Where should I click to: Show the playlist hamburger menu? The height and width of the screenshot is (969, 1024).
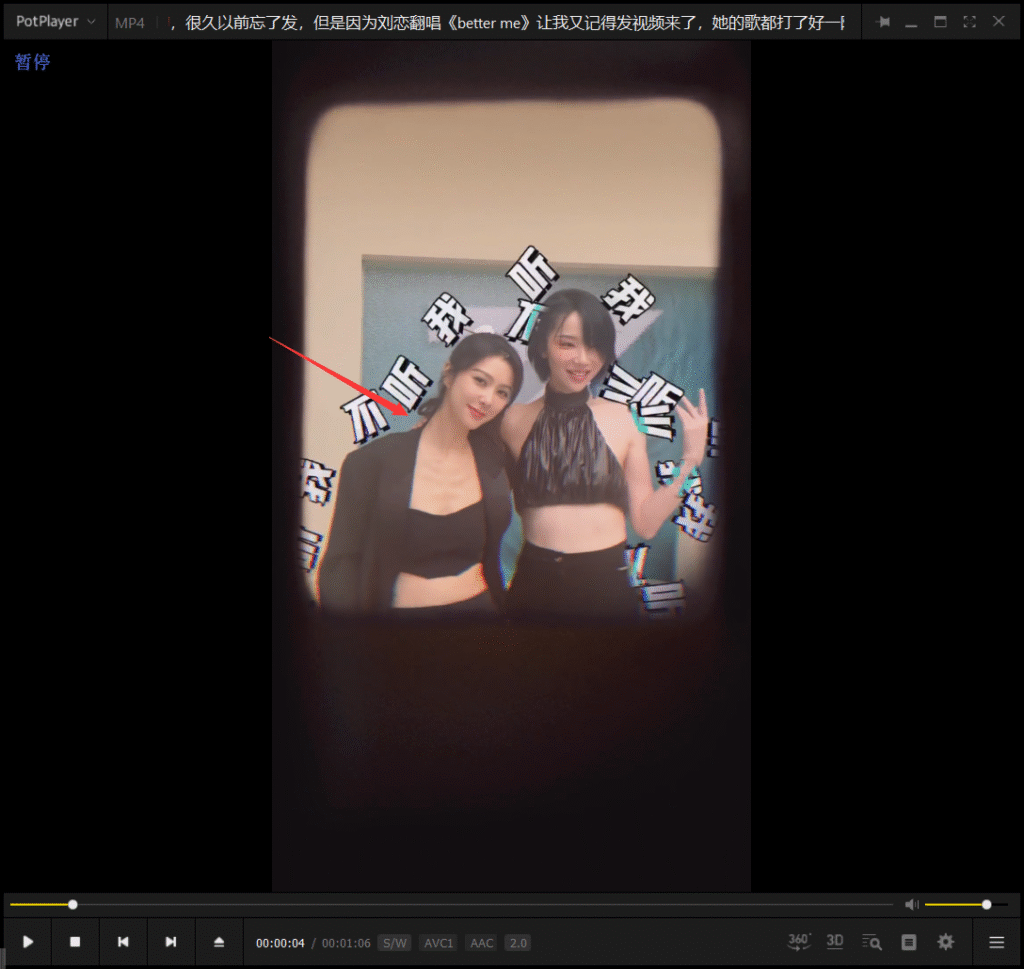click(997, 942)
